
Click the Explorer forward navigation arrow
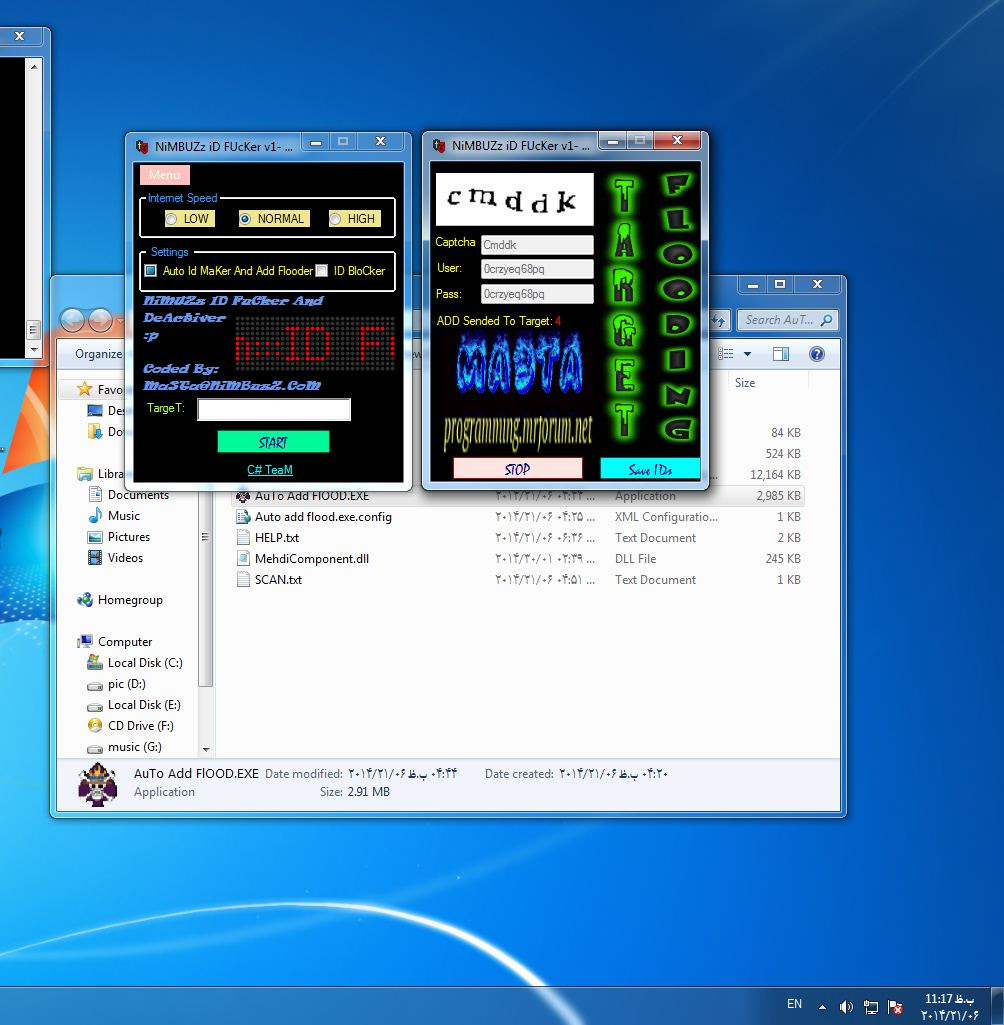click(100, 320)
